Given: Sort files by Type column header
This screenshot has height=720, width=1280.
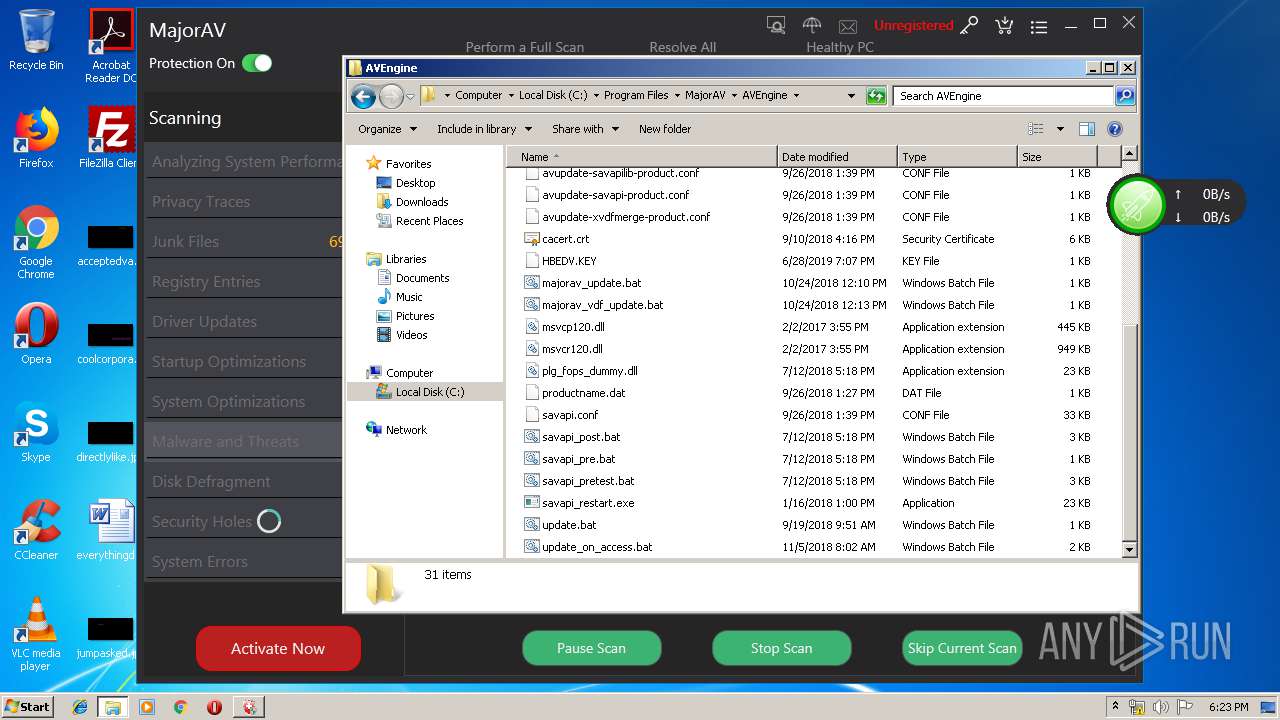Looking at the screenshot, I should coord(957,157).
